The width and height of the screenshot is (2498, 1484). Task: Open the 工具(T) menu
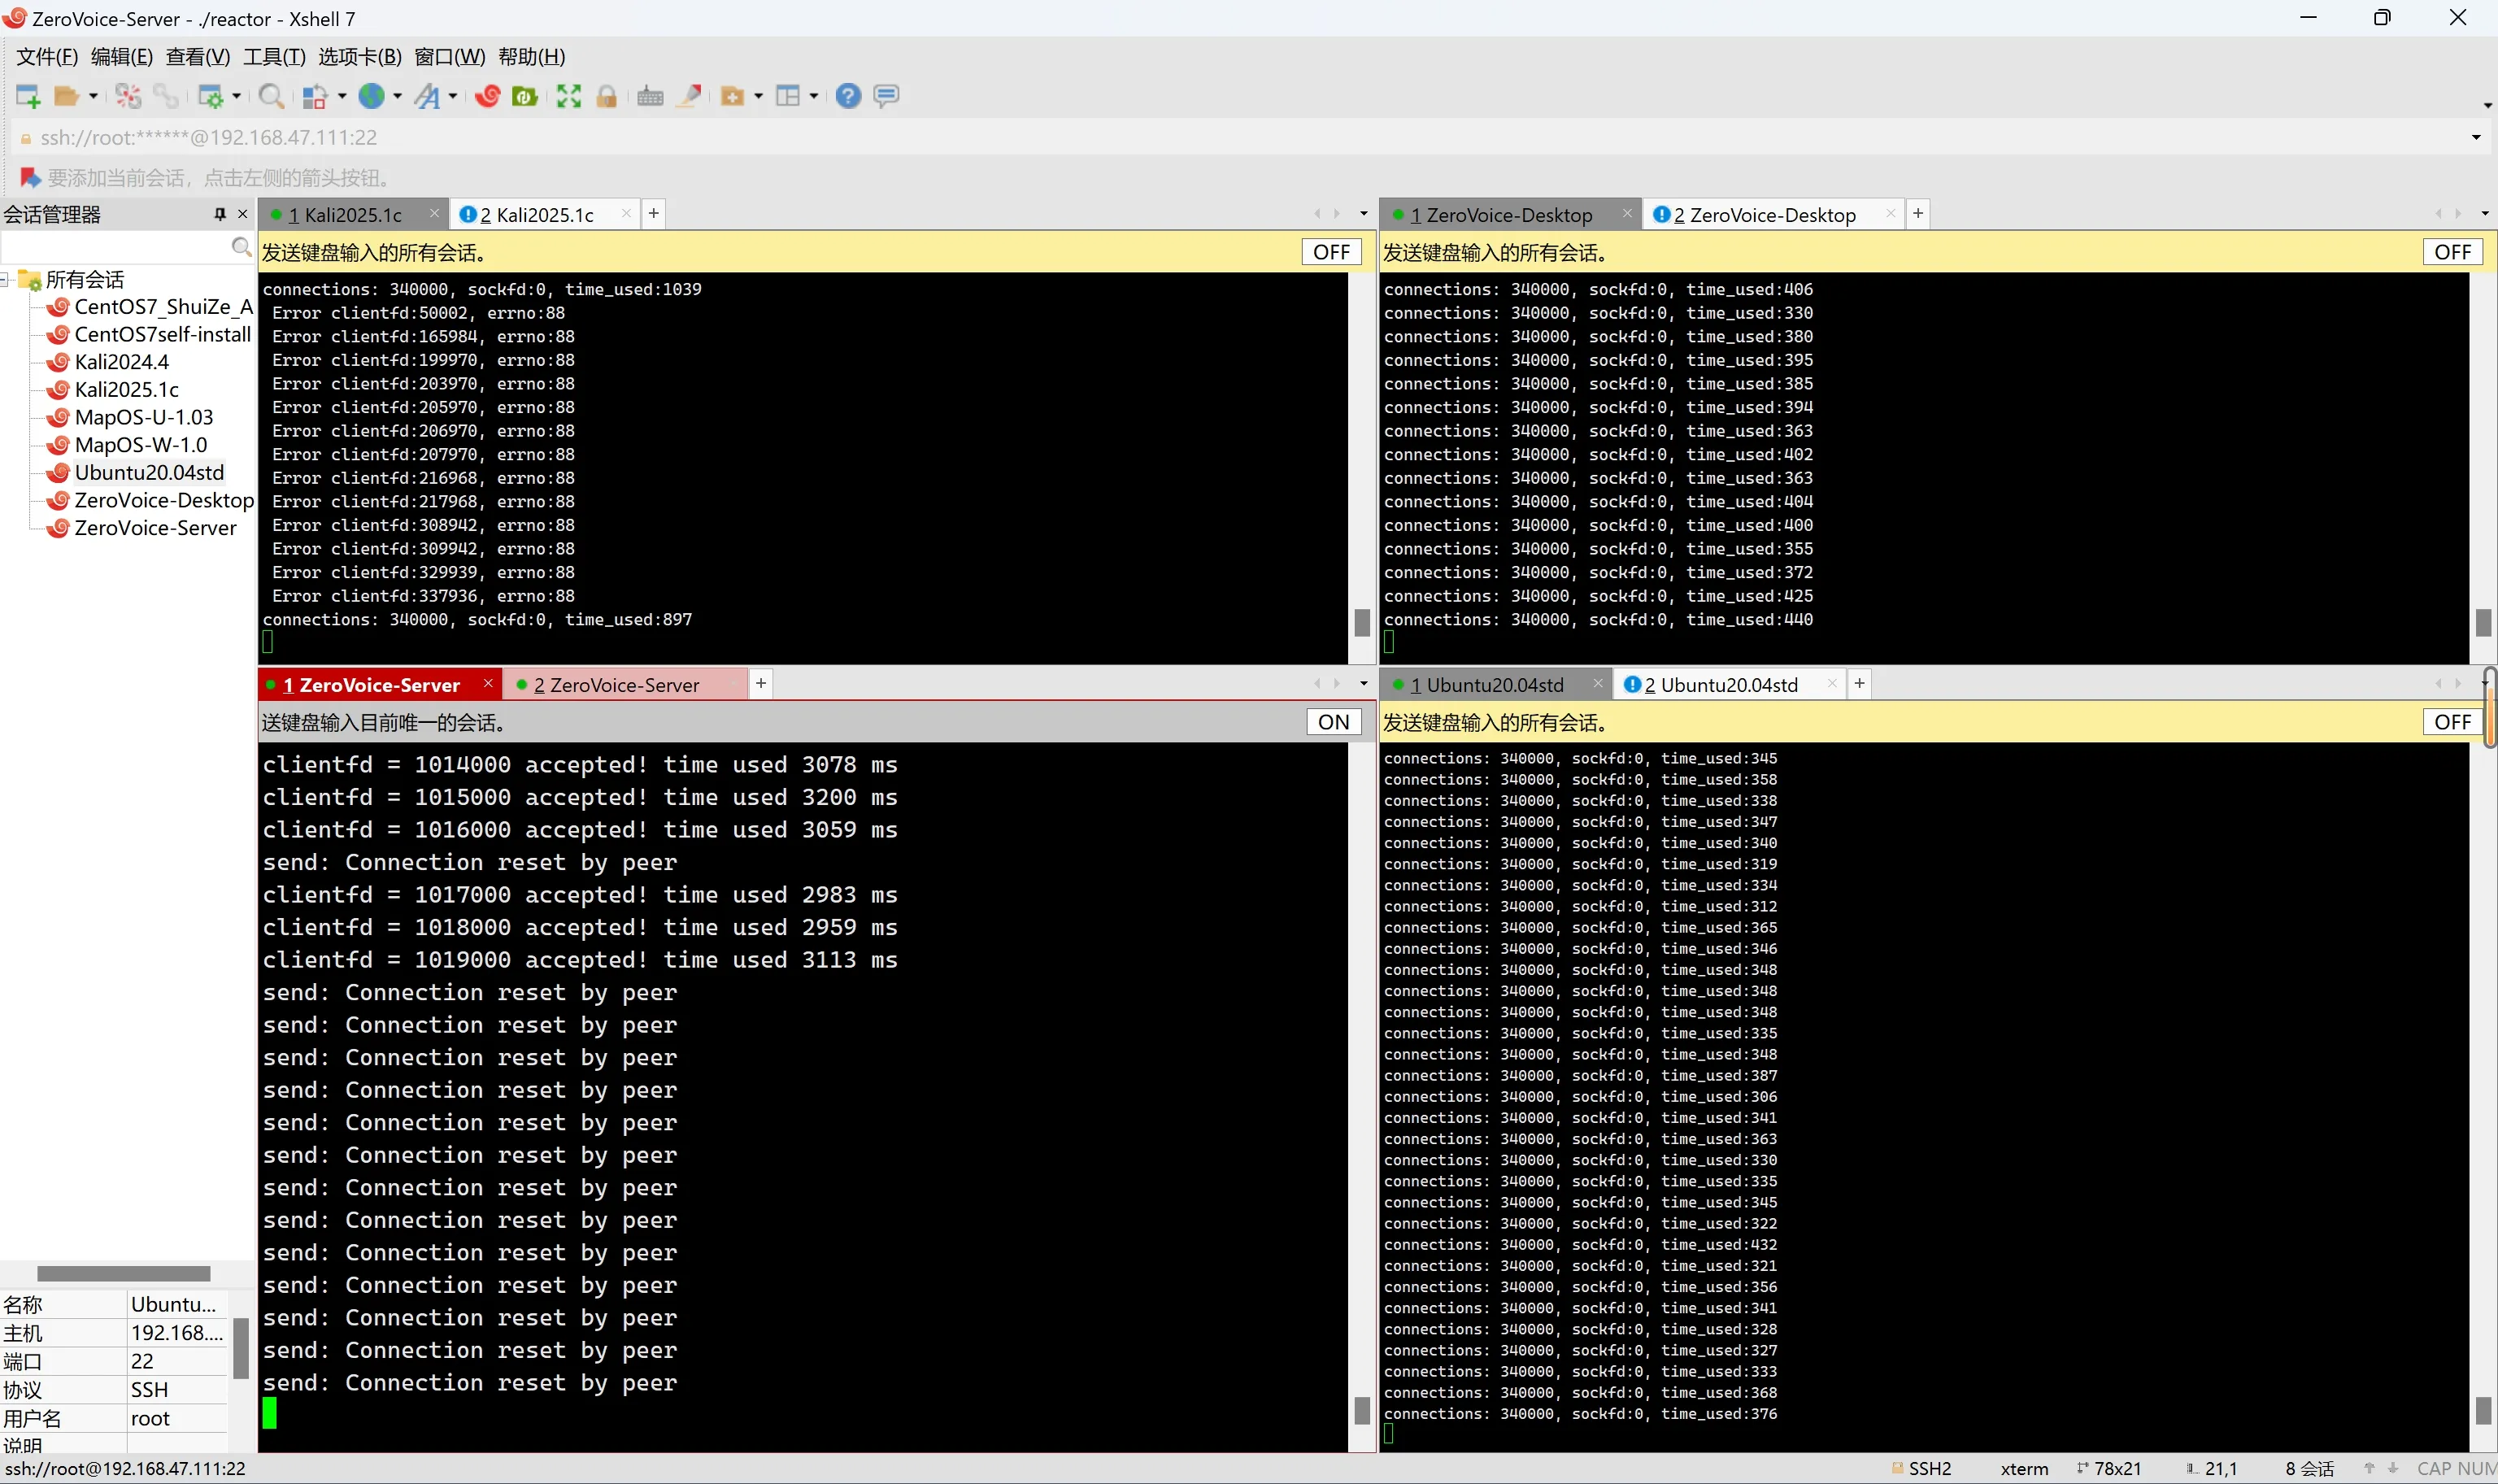[x=274, y=57]
